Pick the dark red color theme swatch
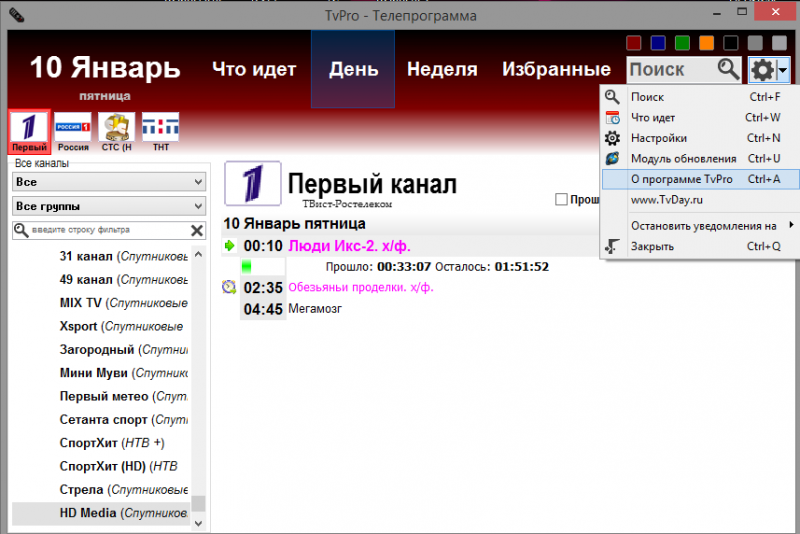 (x=633, y=43)
